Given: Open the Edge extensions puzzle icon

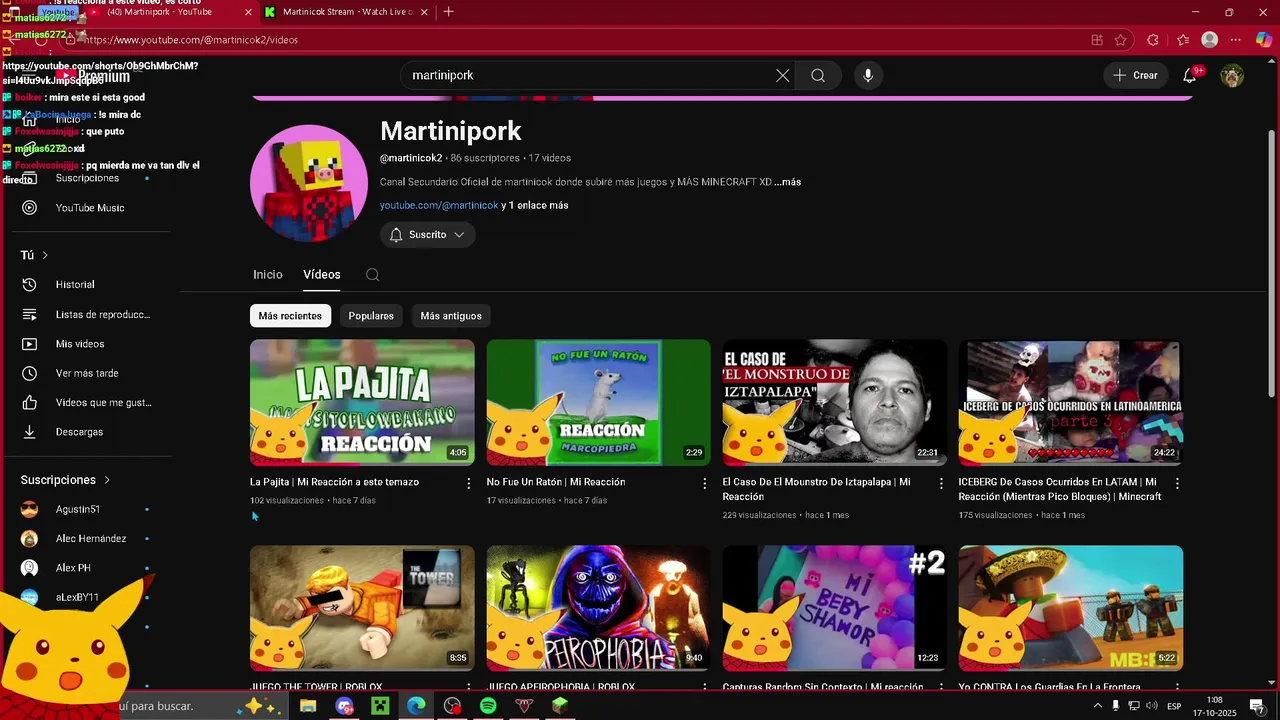Looking at the screenshot, I should (1152, 40).
